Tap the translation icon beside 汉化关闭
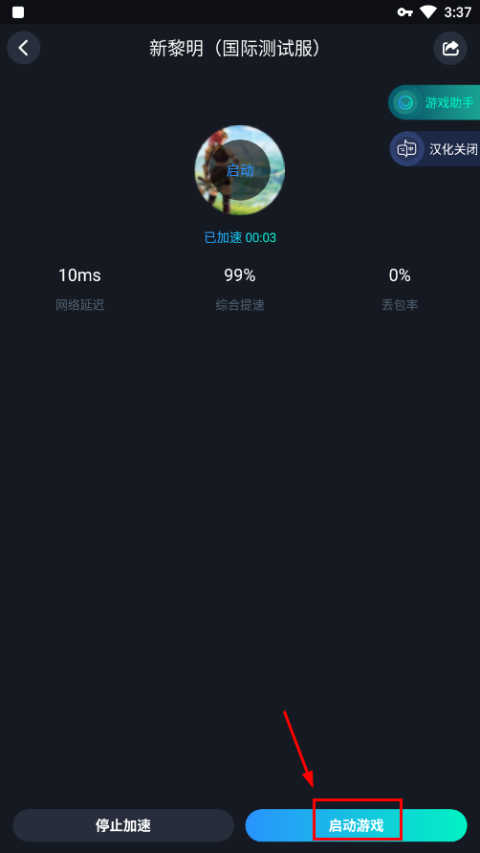Viewport: 480px width, 853px height. (407, 149)
